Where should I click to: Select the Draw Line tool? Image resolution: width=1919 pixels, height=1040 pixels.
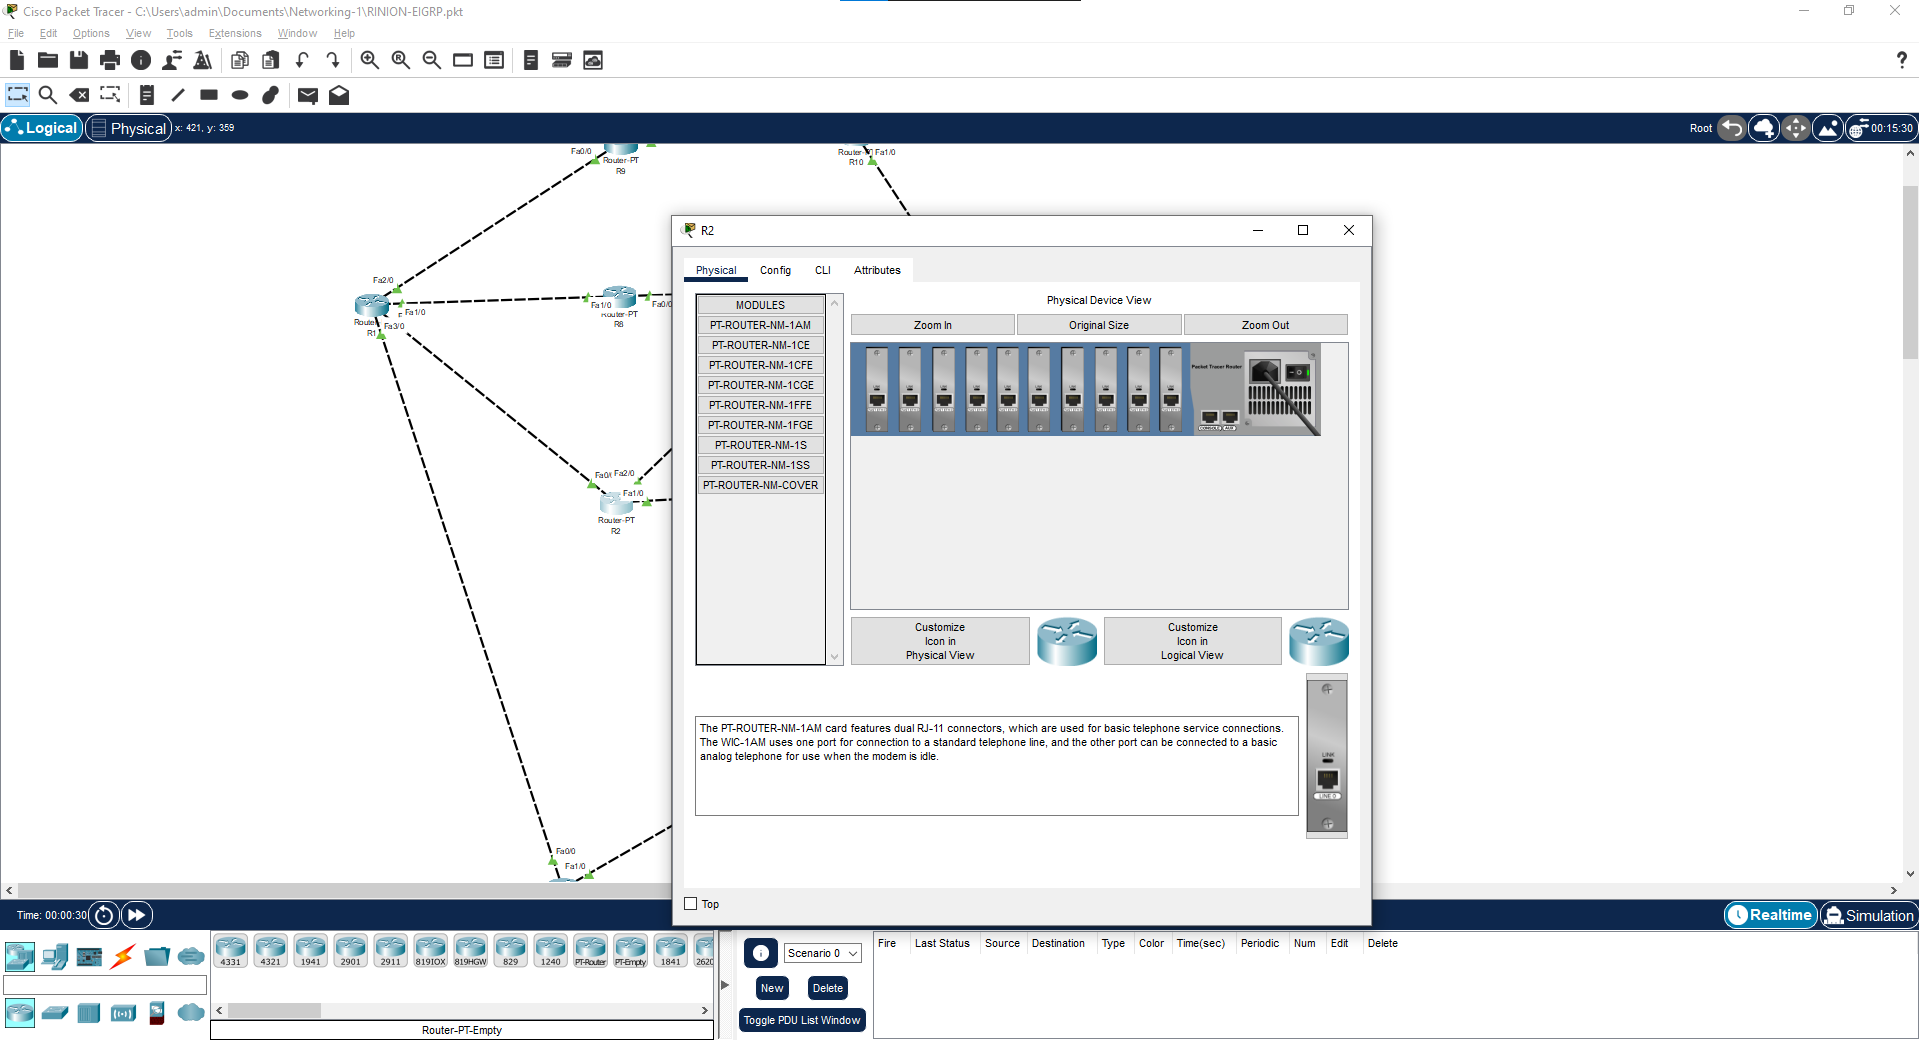[178, 95]
